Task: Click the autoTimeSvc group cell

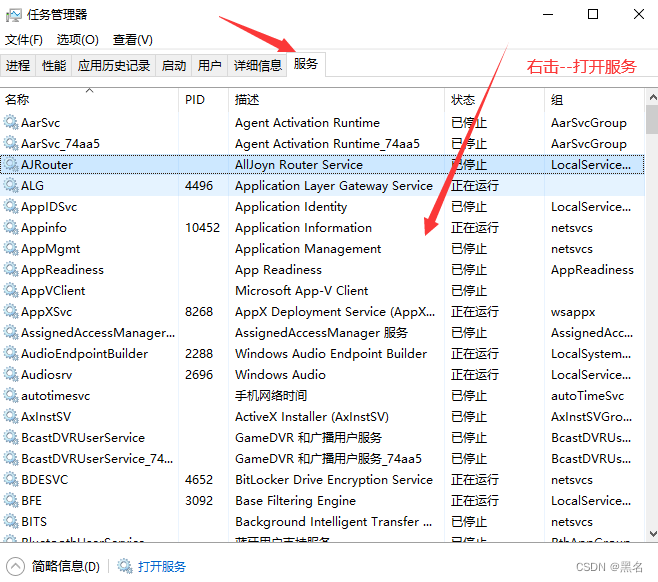Action: [x=587, y=395]
